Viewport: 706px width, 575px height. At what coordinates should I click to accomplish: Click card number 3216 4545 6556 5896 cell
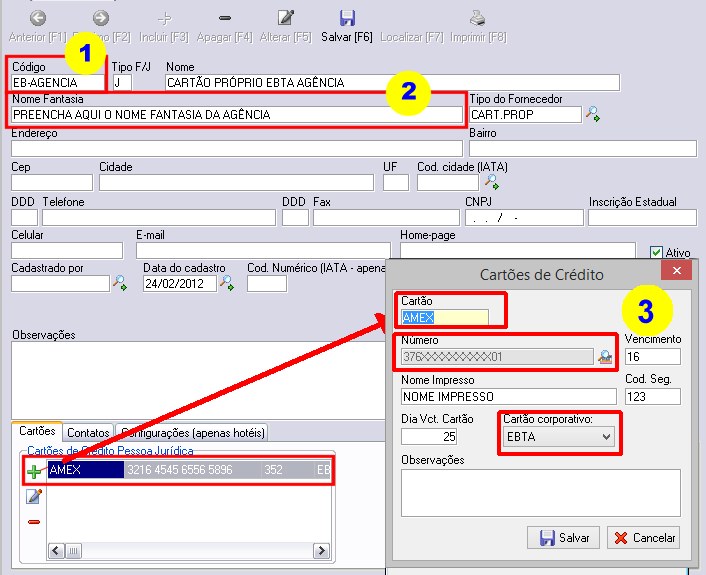pyautogui.click(x=193, y=470)
